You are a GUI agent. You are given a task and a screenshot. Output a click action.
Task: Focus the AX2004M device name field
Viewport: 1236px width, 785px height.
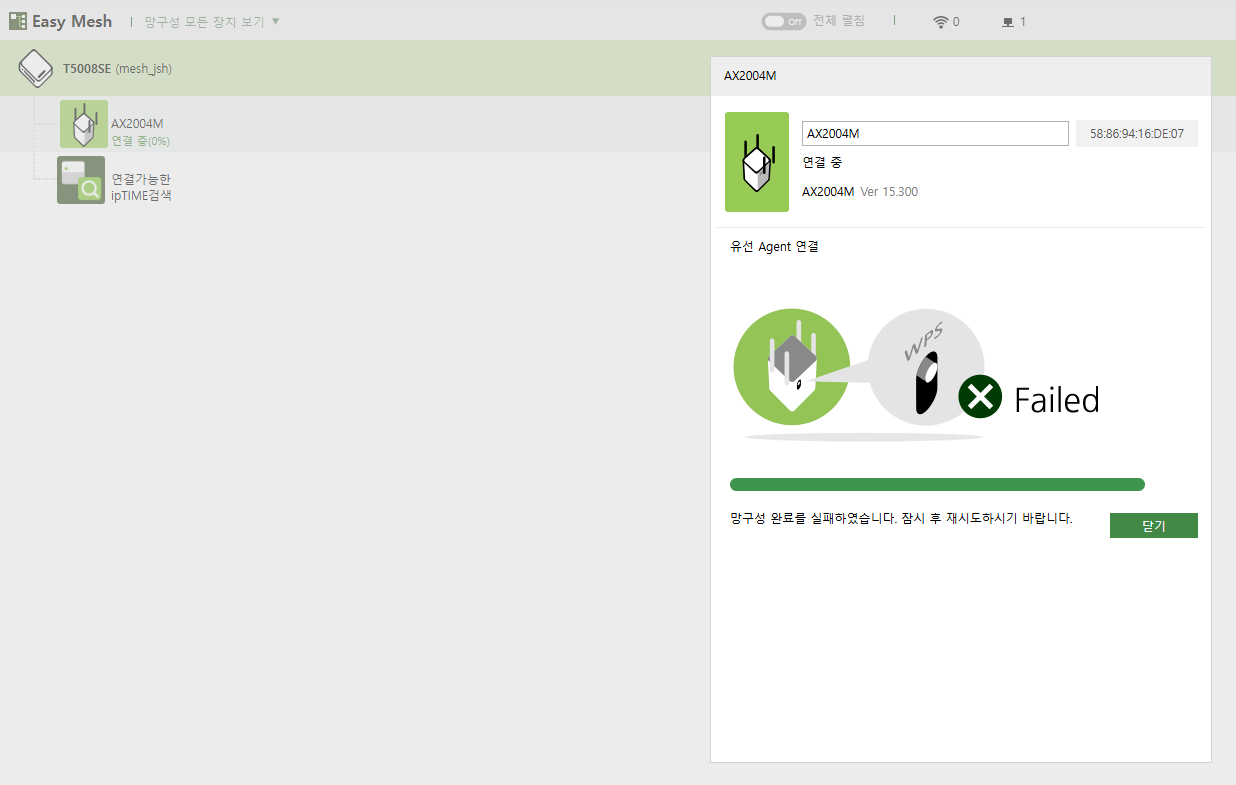(x=935, y=134)
